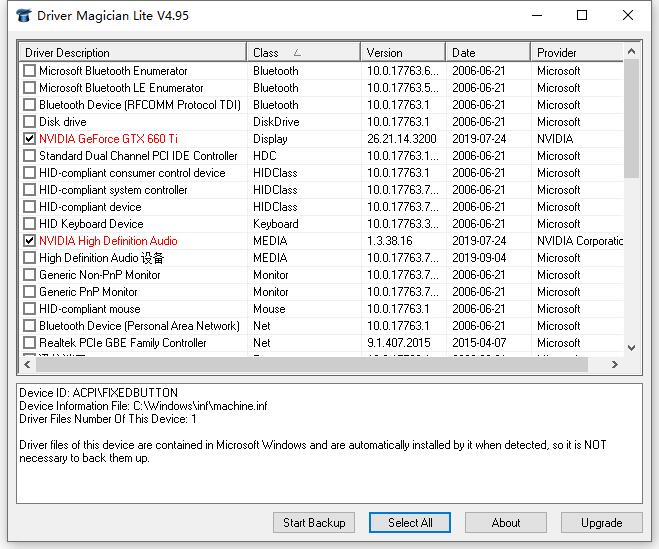Click the list's scroll down arrow
The width and height of the screenshot is (659, 549).
tap(631, 348)
